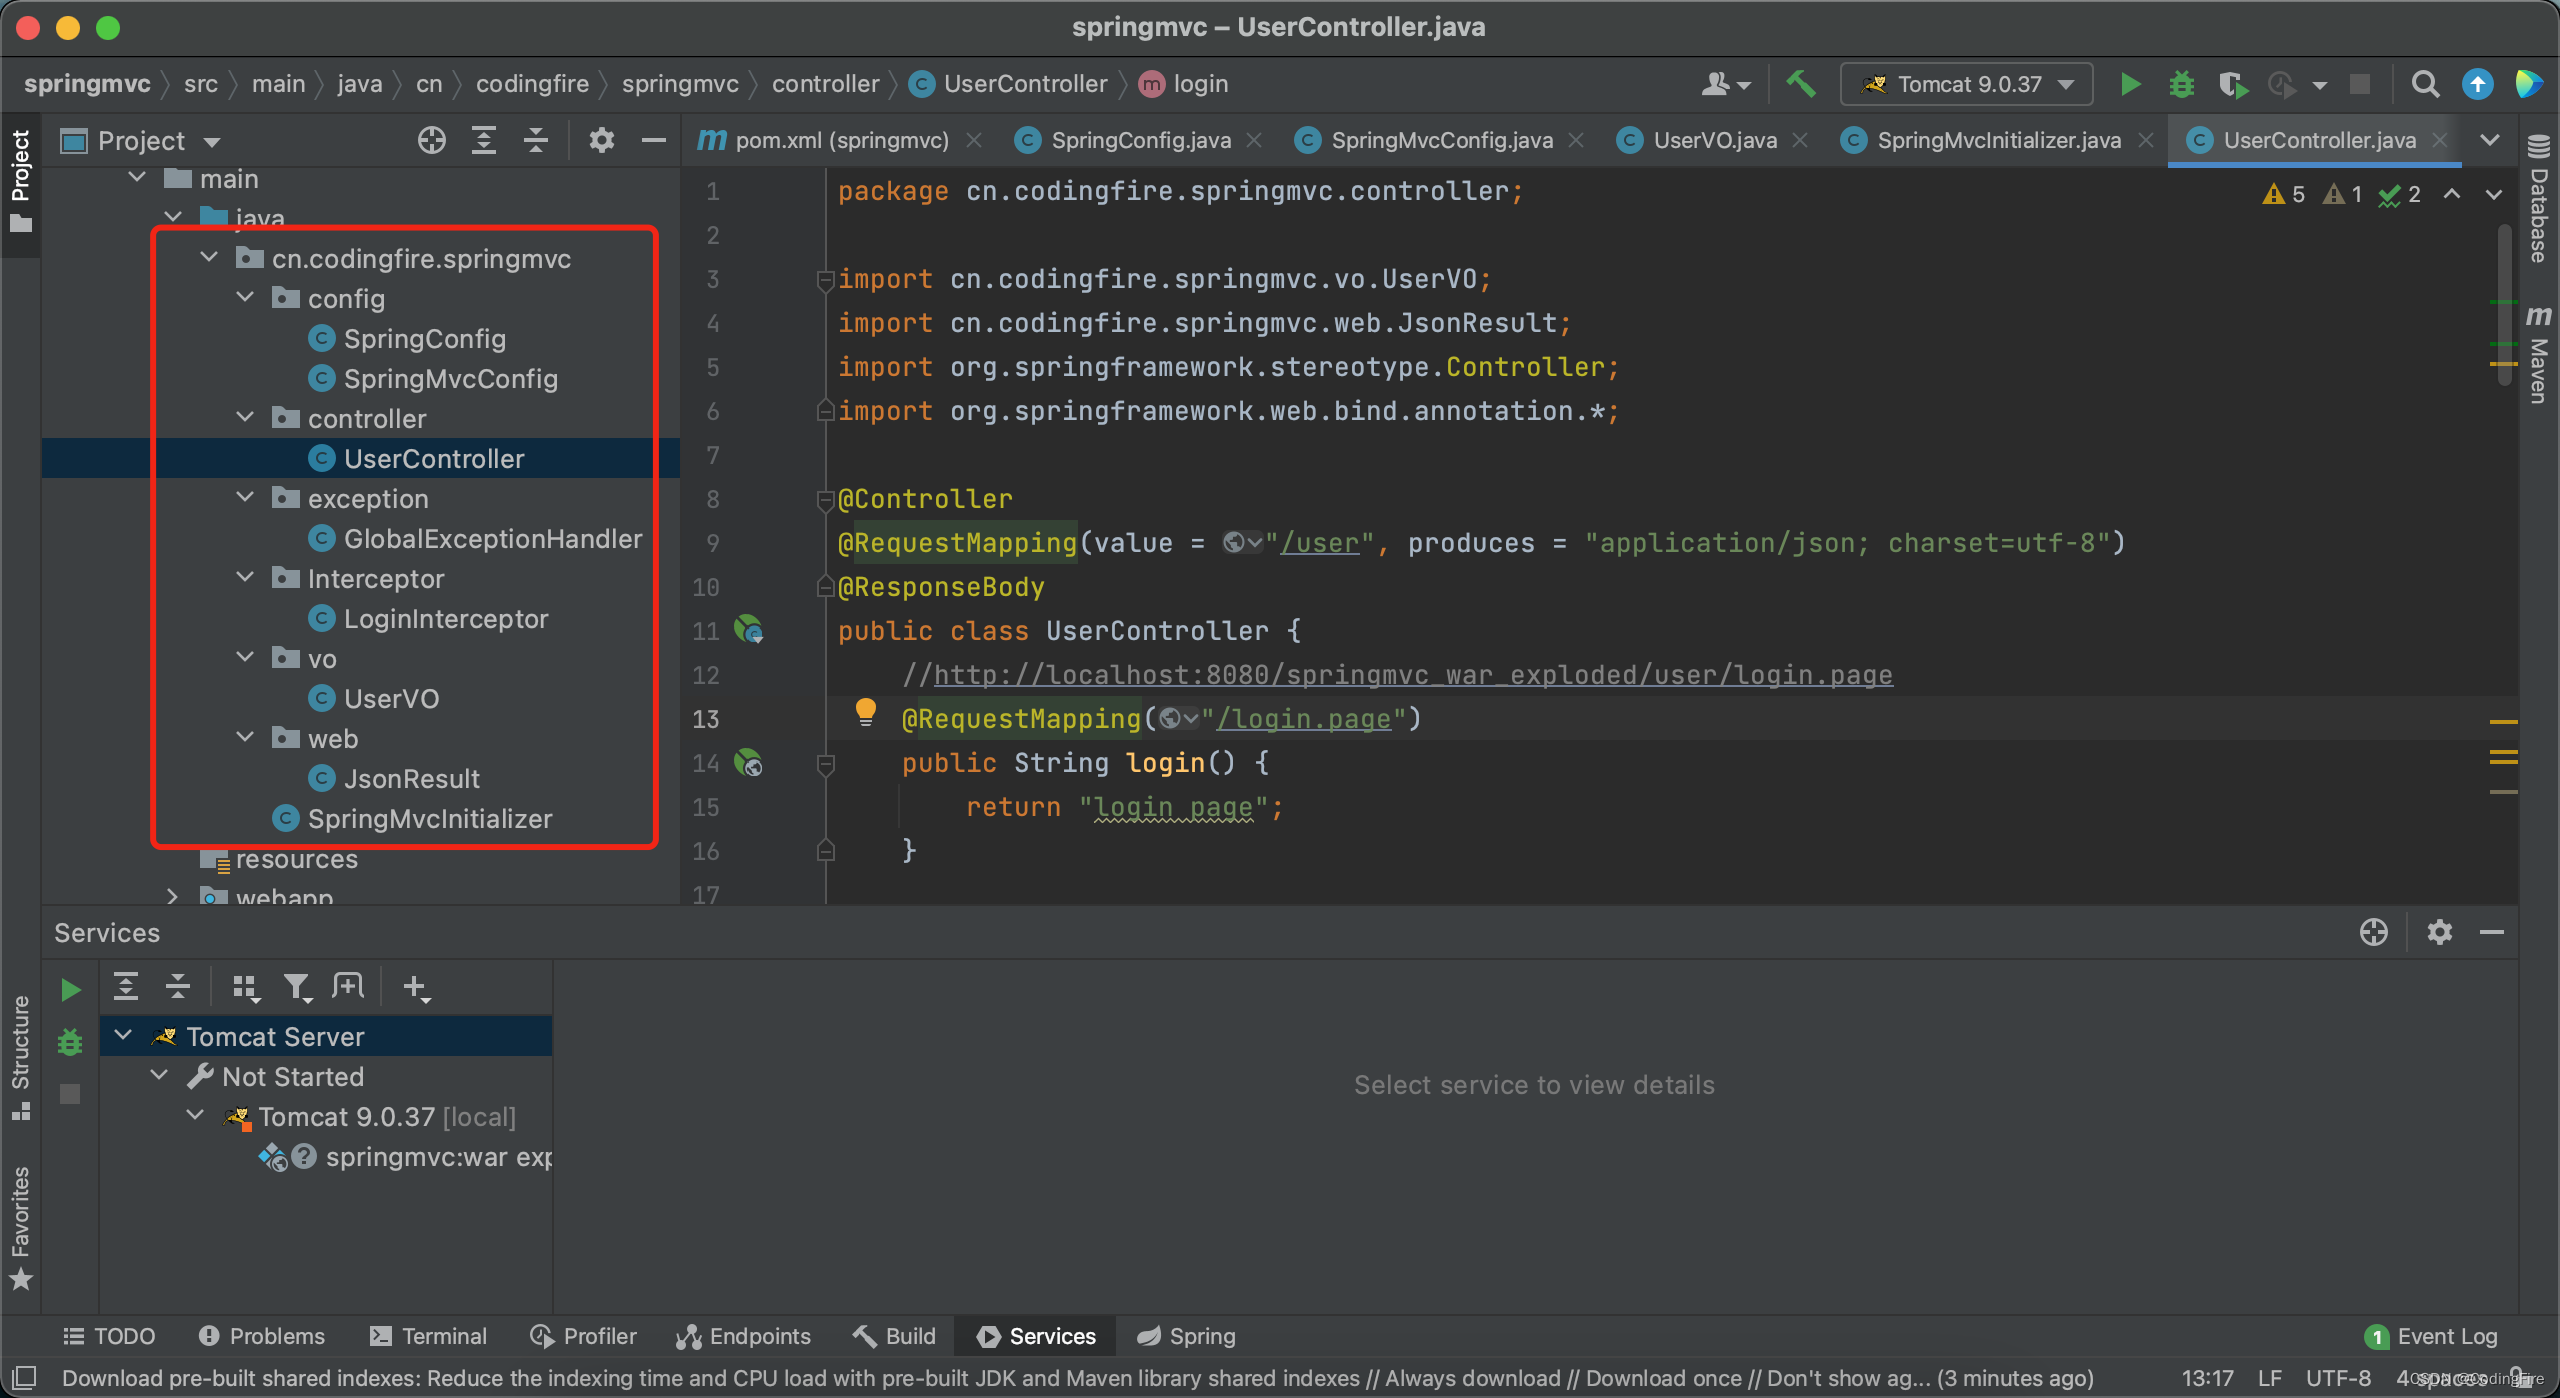Click the Build project hammer icon

[1800, 84]
